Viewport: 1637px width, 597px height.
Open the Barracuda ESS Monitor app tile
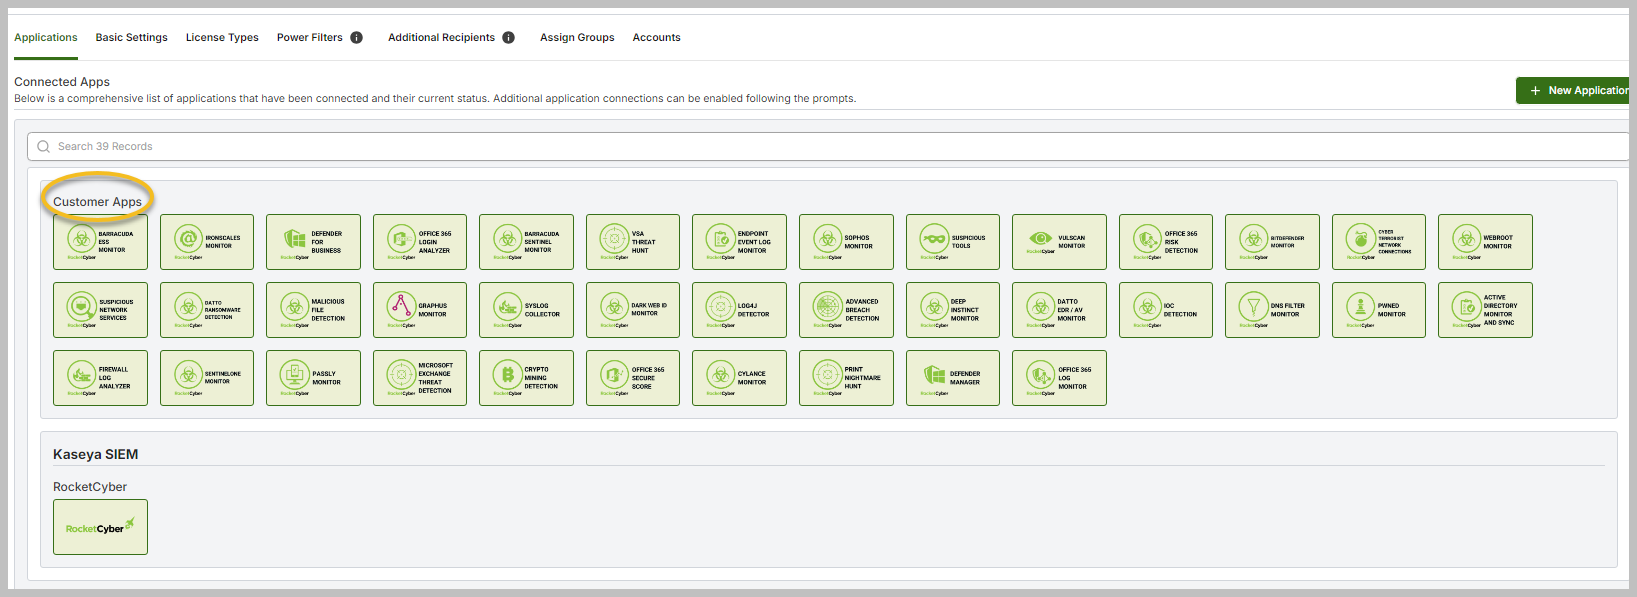pos(100,242)
